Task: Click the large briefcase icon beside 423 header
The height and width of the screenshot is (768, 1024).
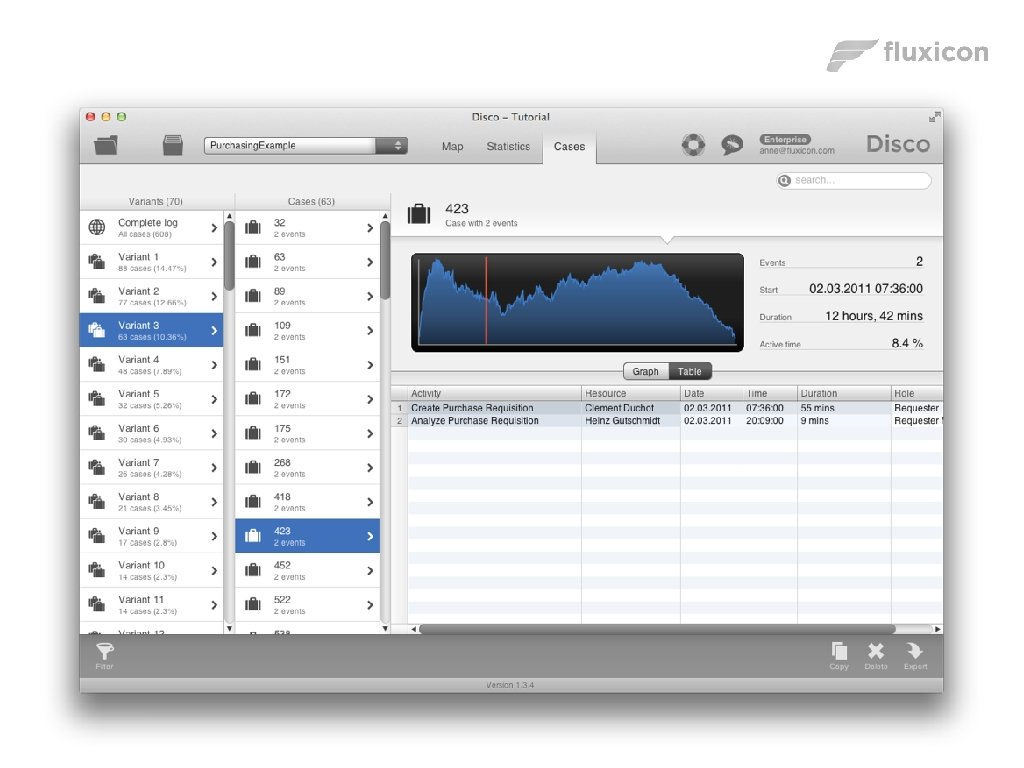Action: (x=419, y=214)
